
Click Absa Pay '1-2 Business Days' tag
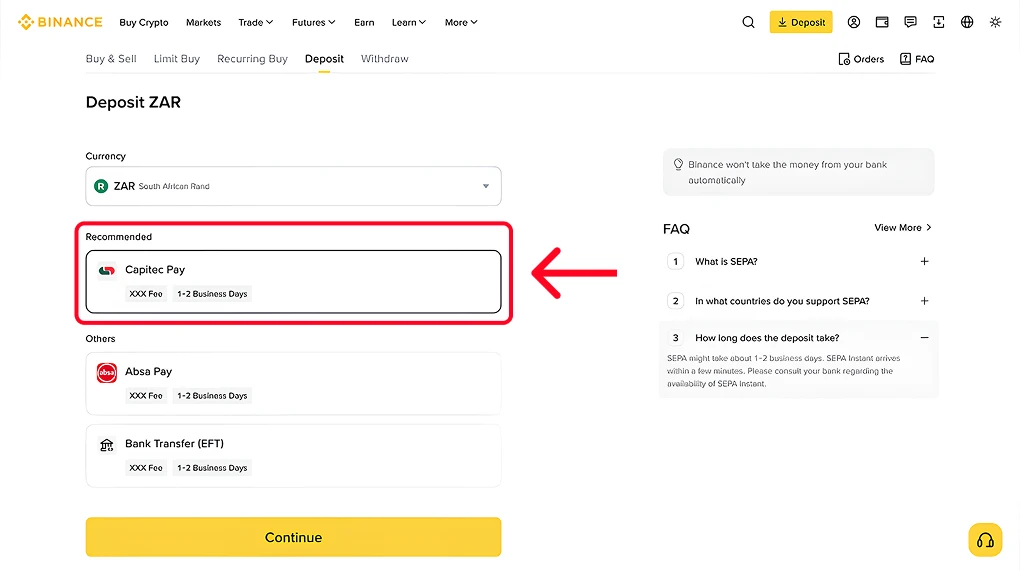(x=212, y=396)
